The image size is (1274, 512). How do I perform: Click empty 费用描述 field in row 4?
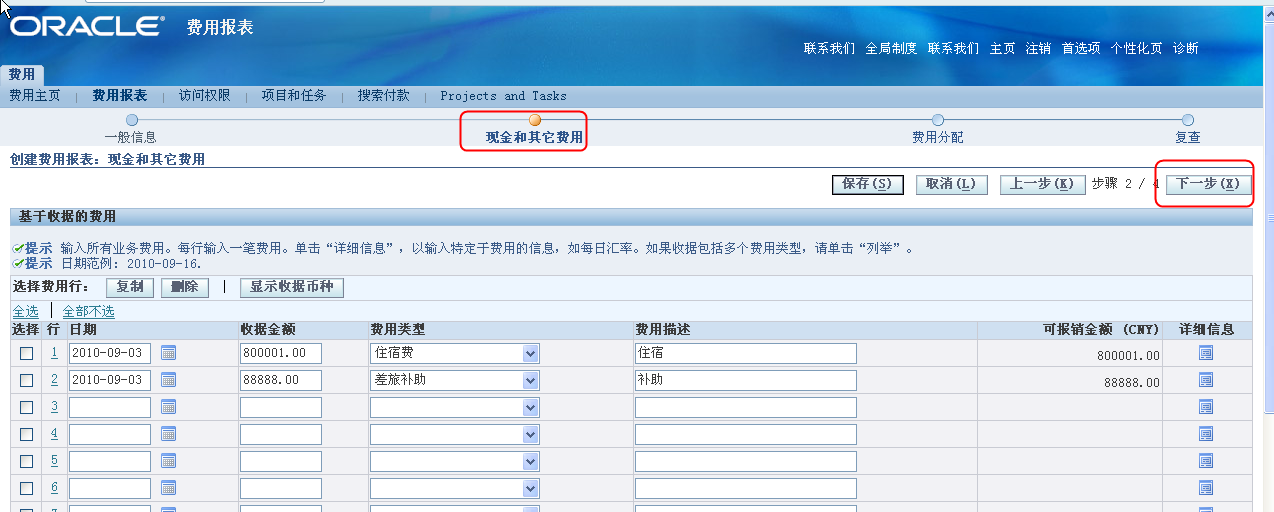tap(746, 434)
